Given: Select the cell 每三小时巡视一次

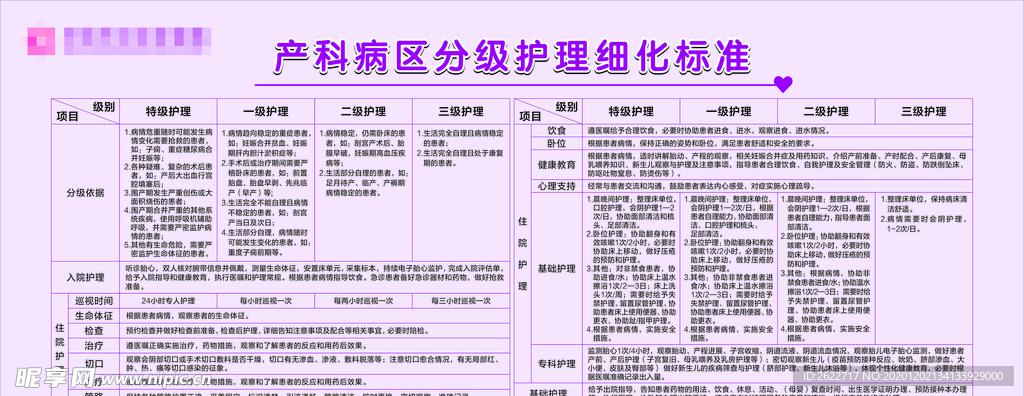Looking at the screenshot, I should [x=460, y=301].
